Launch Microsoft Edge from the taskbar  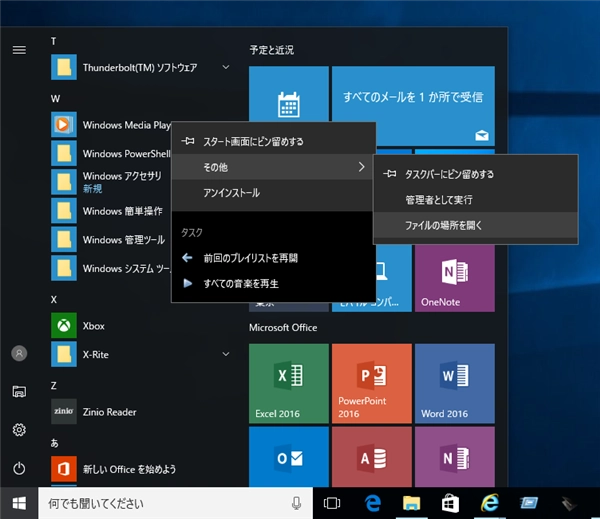tap(372, 503)
